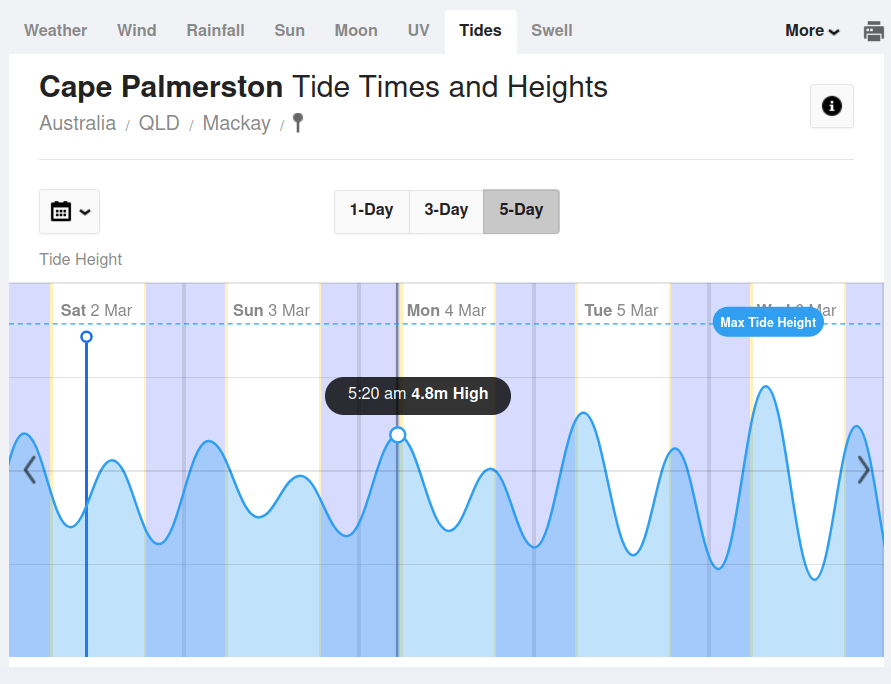
Task: Click the QLD breadcrumb link
Action: click(159, 124)
